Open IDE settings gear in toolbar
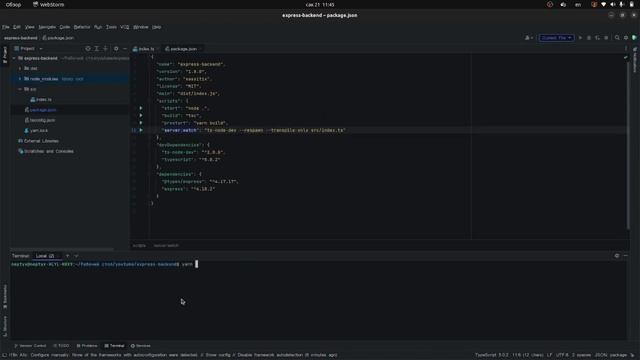 pyautogui.click(x=626, y=38)
